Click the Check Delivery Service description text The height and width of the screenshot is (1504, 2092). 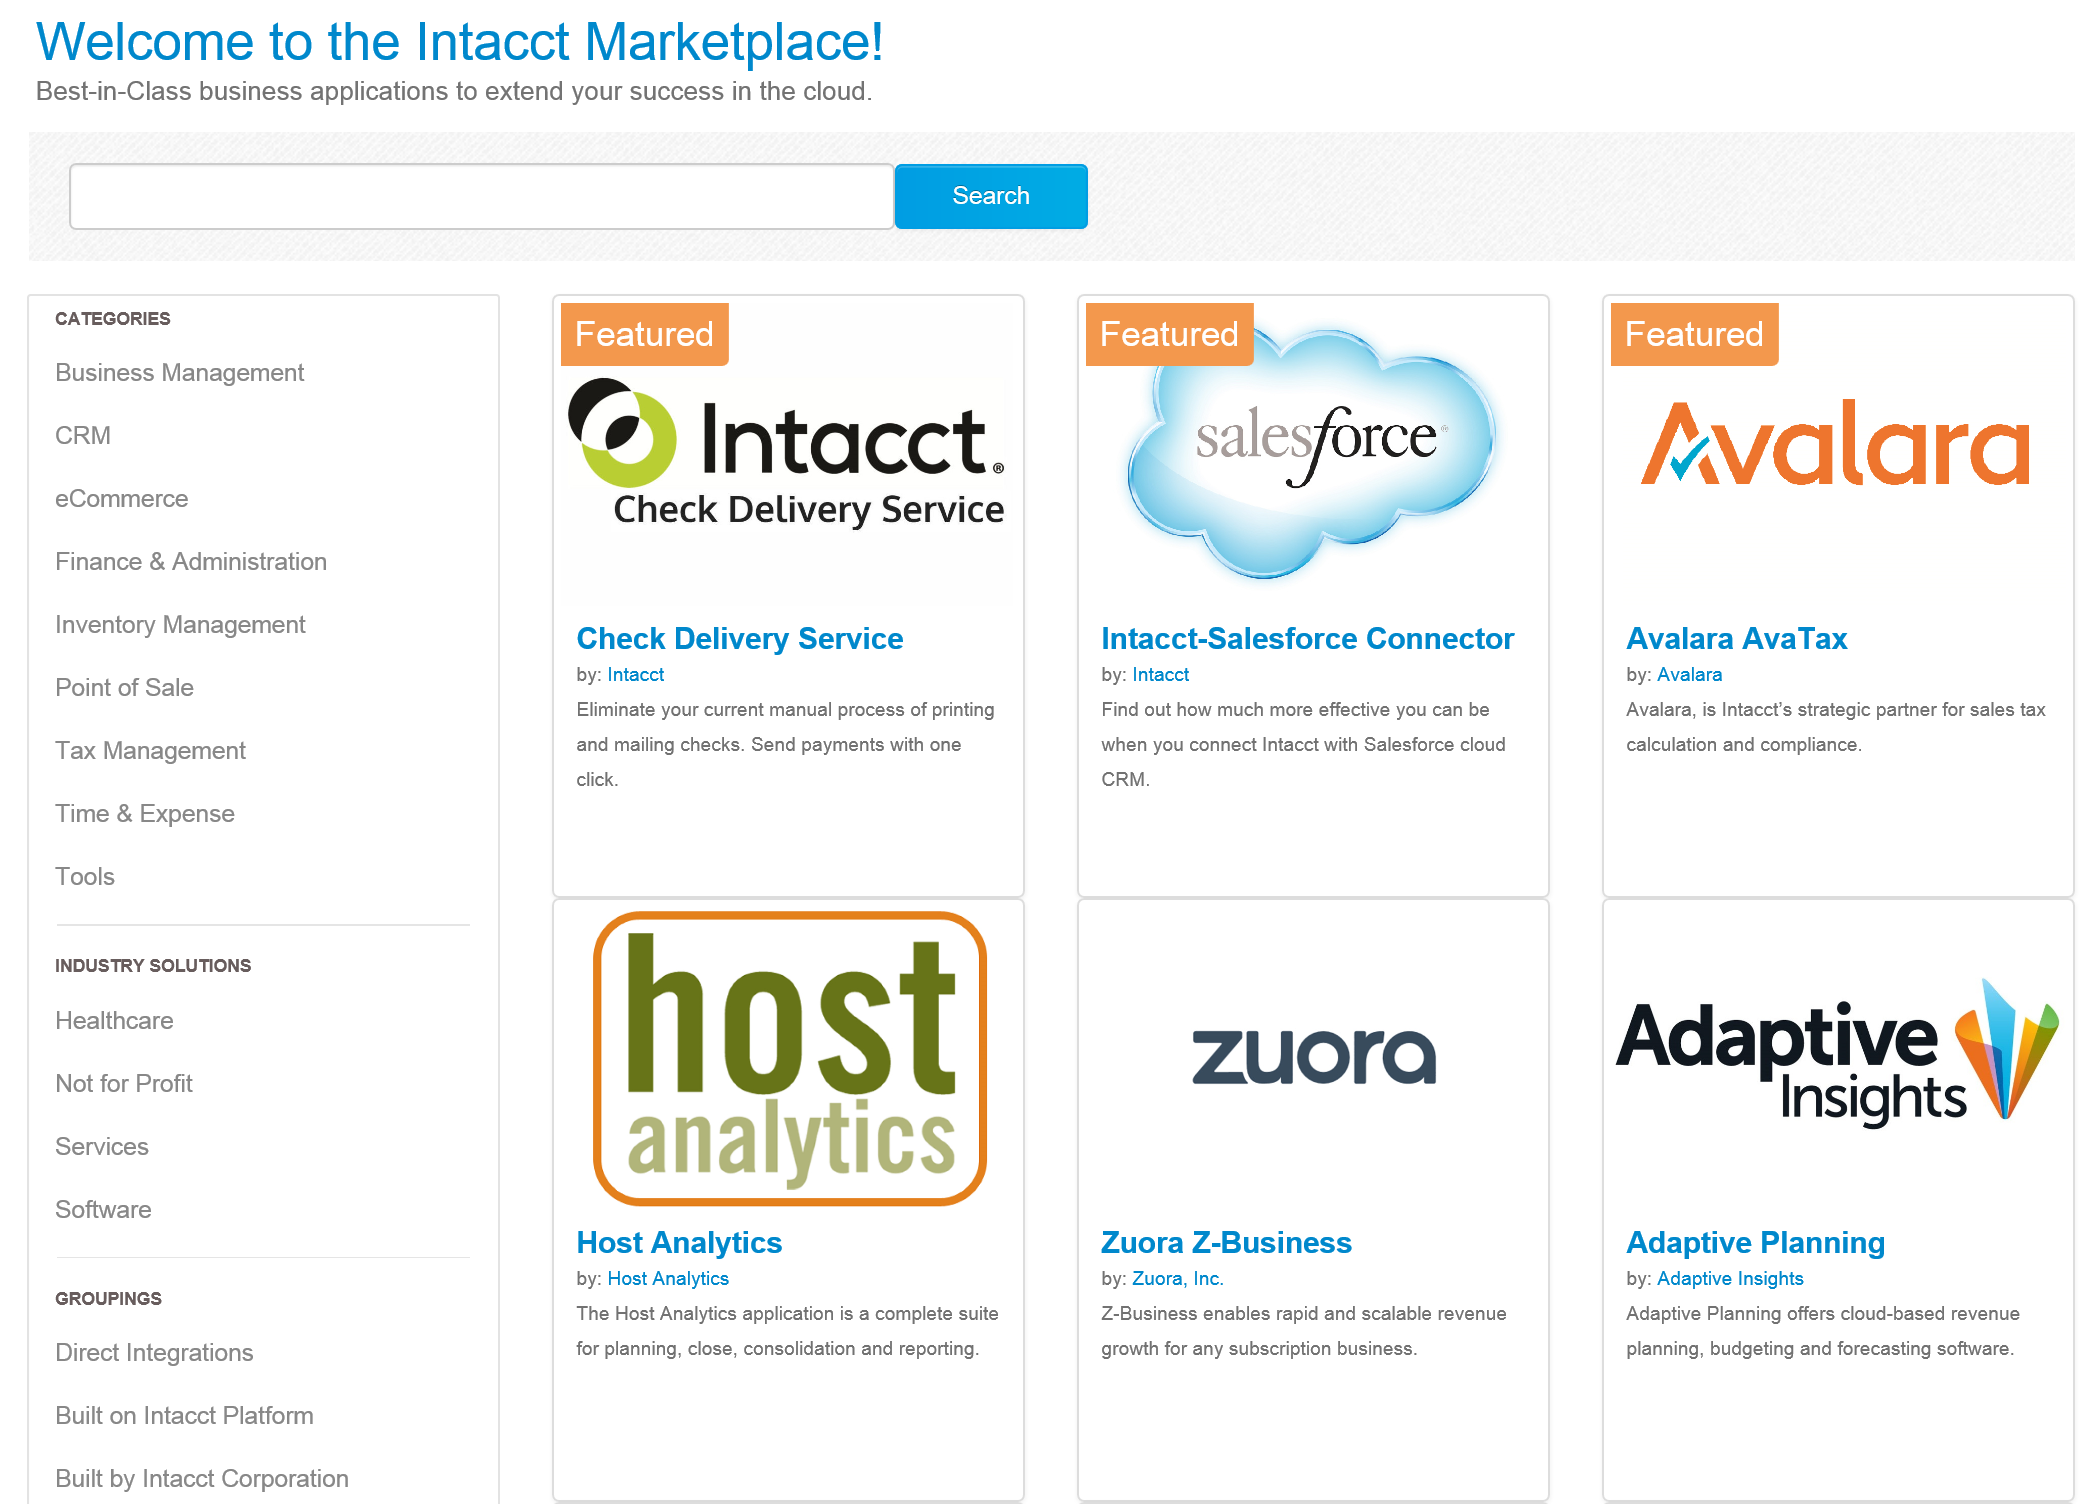pyautogui.click(x=785, y=744)
